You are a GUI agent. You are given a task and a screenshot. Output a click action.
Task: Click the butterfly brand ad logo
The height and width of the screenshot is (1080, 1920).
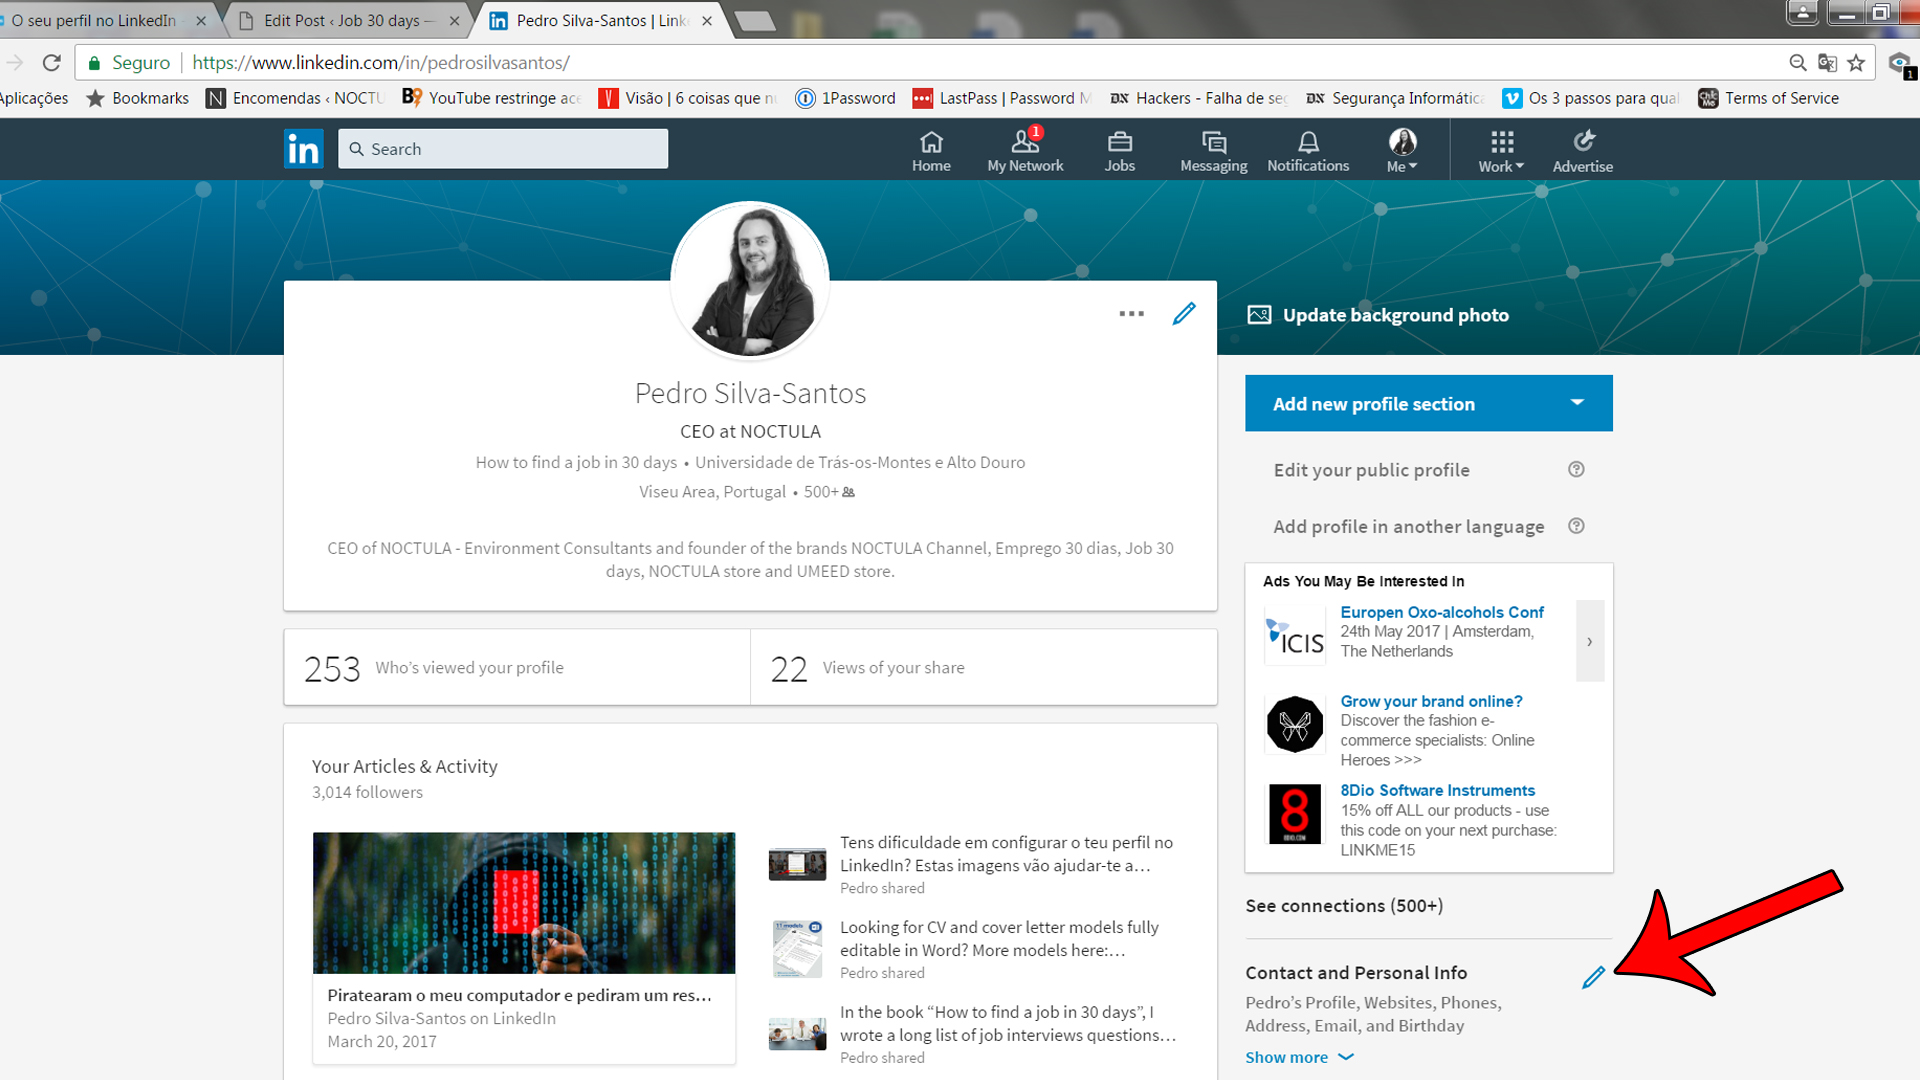(x=1294, y=724)
